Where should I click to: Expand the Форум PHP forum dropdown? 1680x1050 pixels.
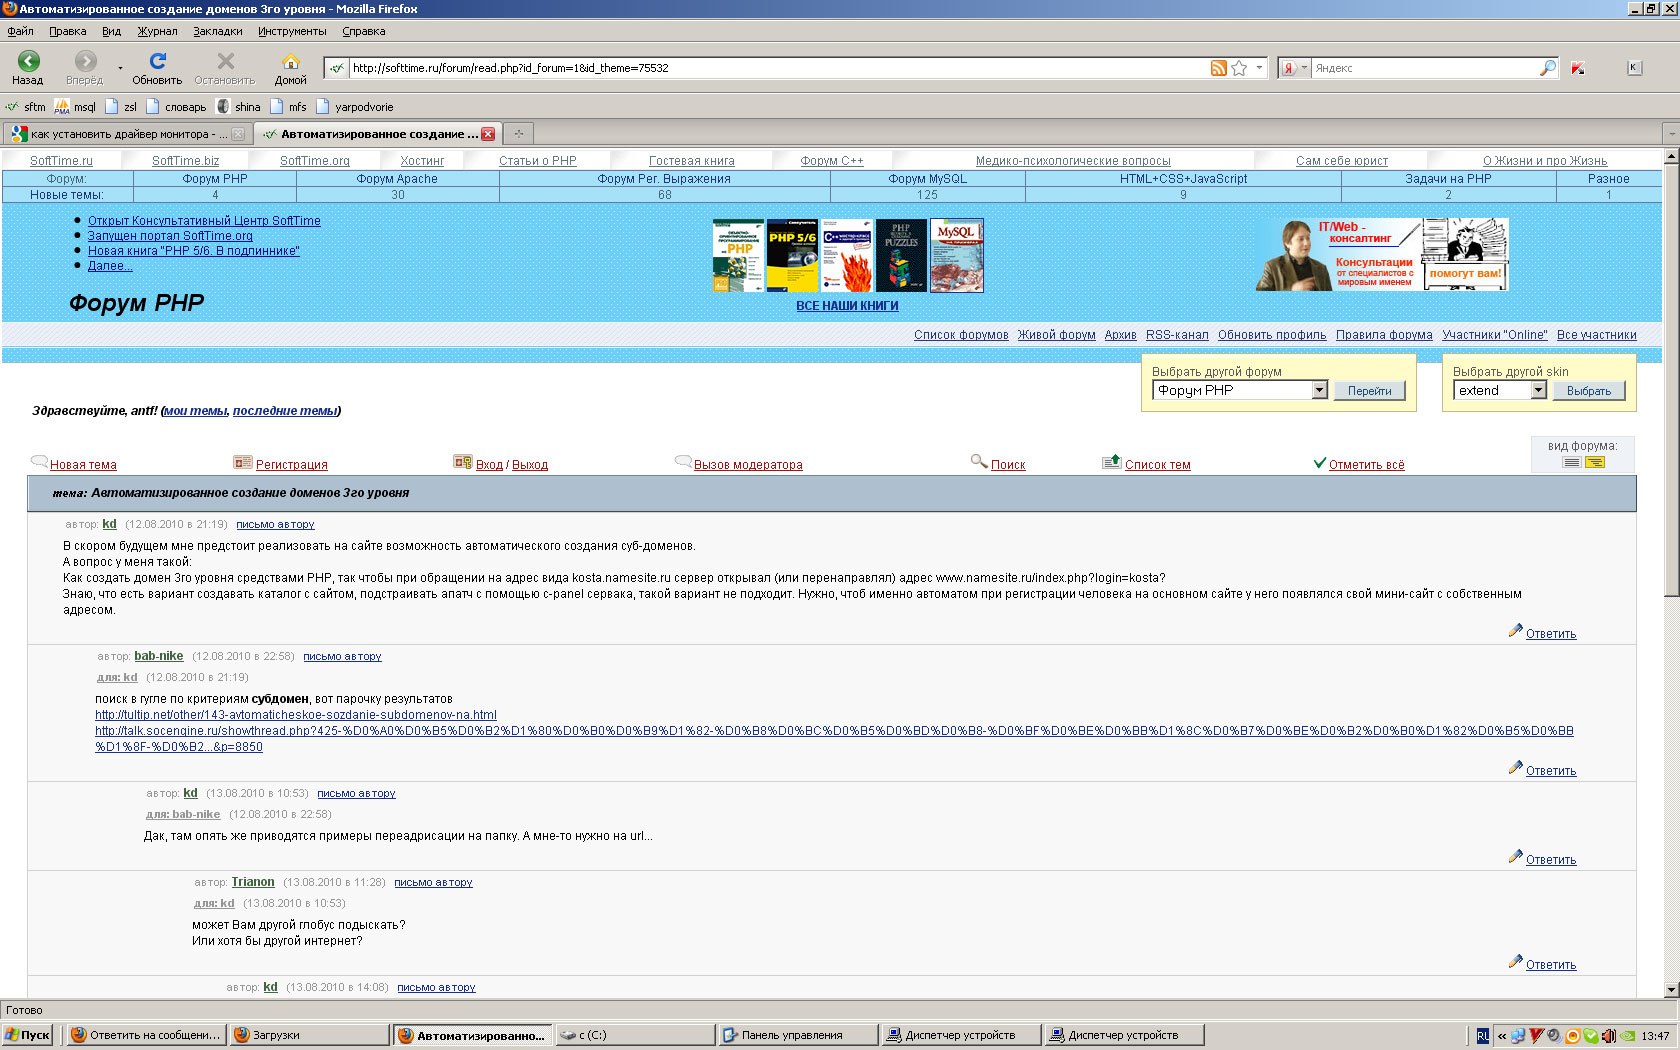click(1320, 390)
